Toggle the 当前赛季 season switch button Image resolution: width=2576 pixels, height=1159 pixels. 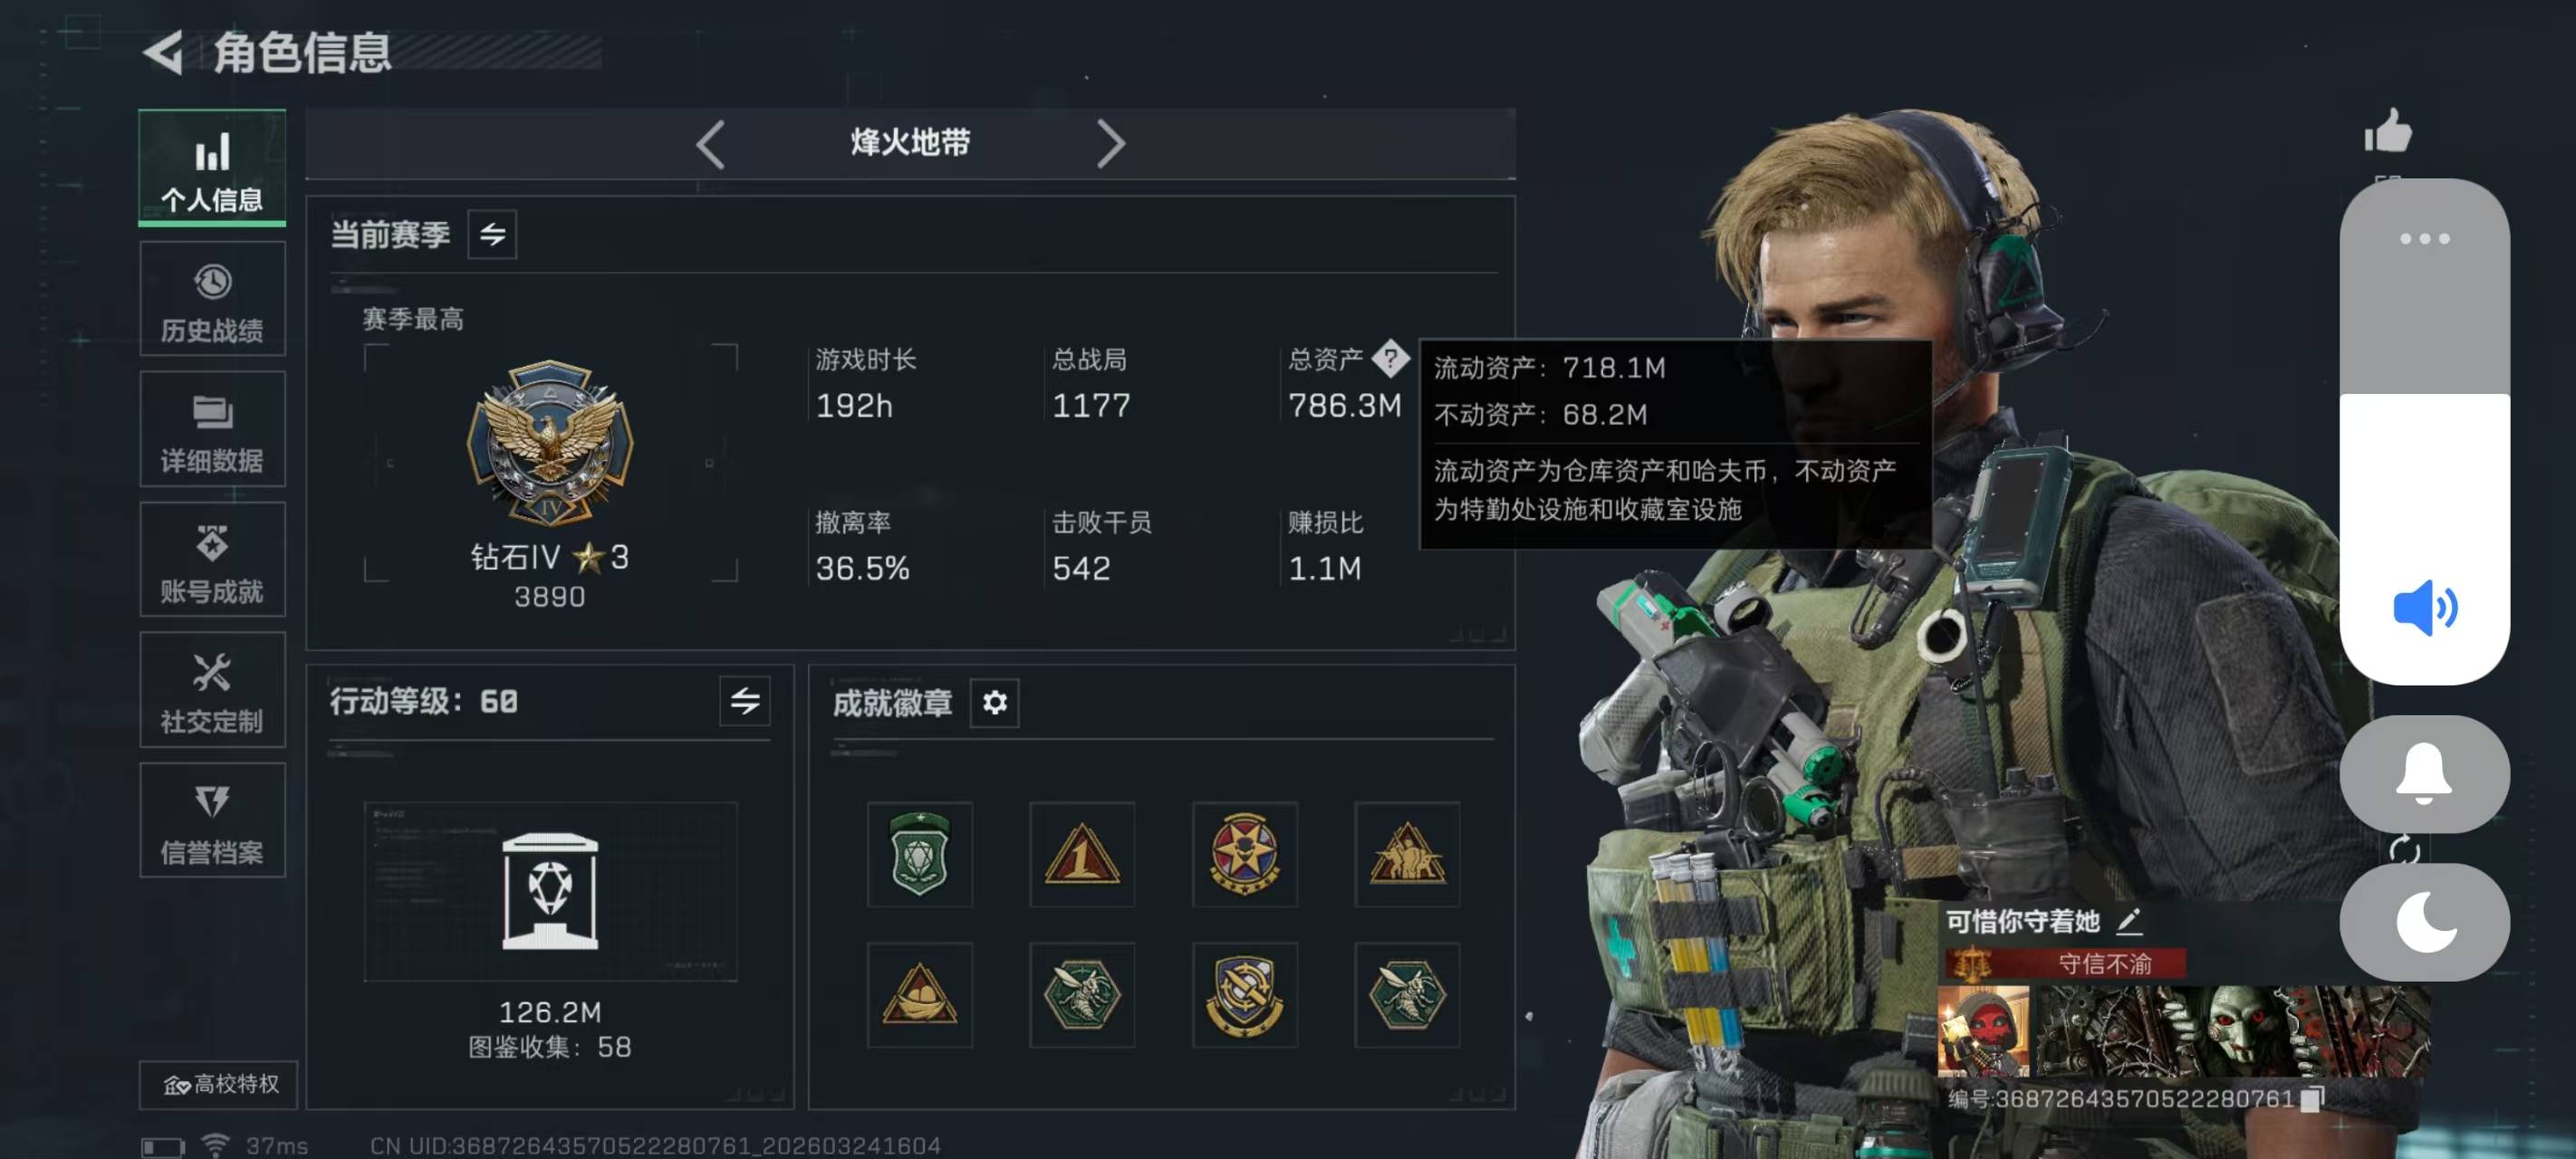pyautogui.click(x=492, y=234)
